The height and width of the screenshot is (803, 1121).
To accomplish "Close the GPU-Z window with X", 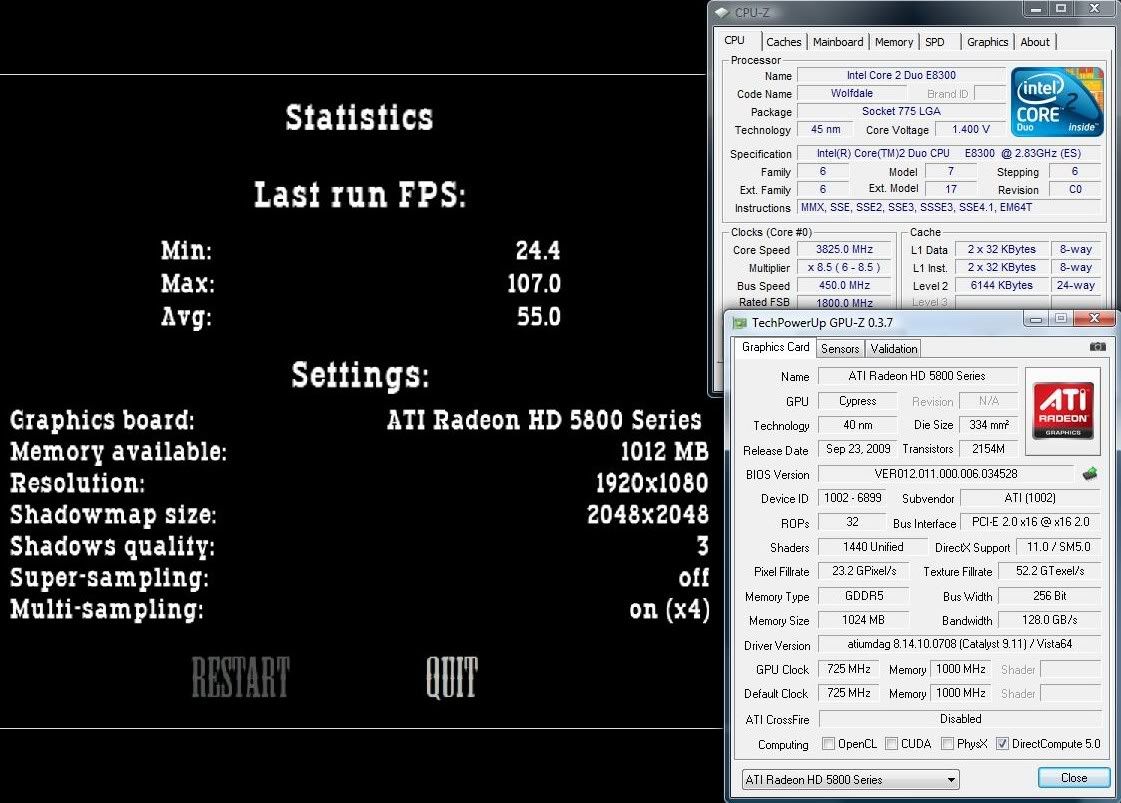I will click(1094, 317).
